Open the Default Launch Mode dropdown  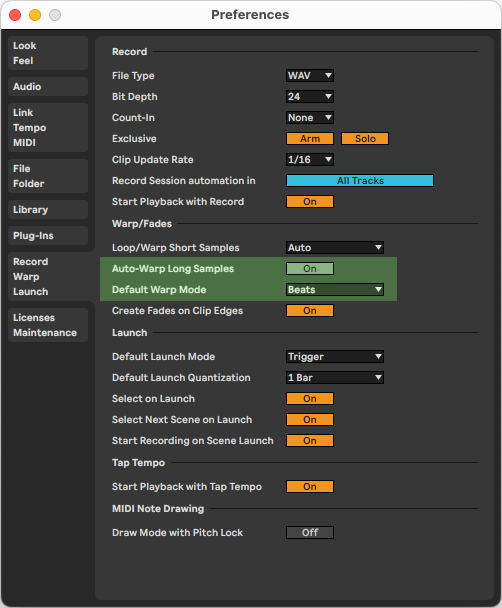pos(335,356)
